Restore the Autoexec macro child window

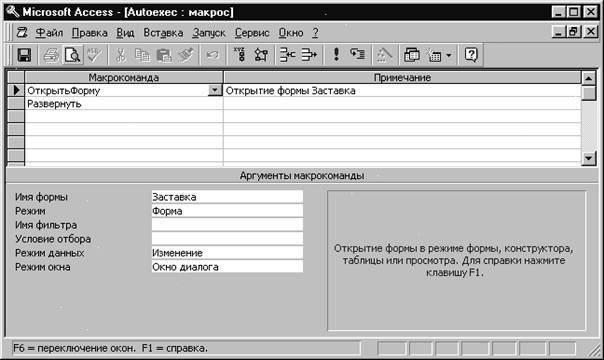573,32
